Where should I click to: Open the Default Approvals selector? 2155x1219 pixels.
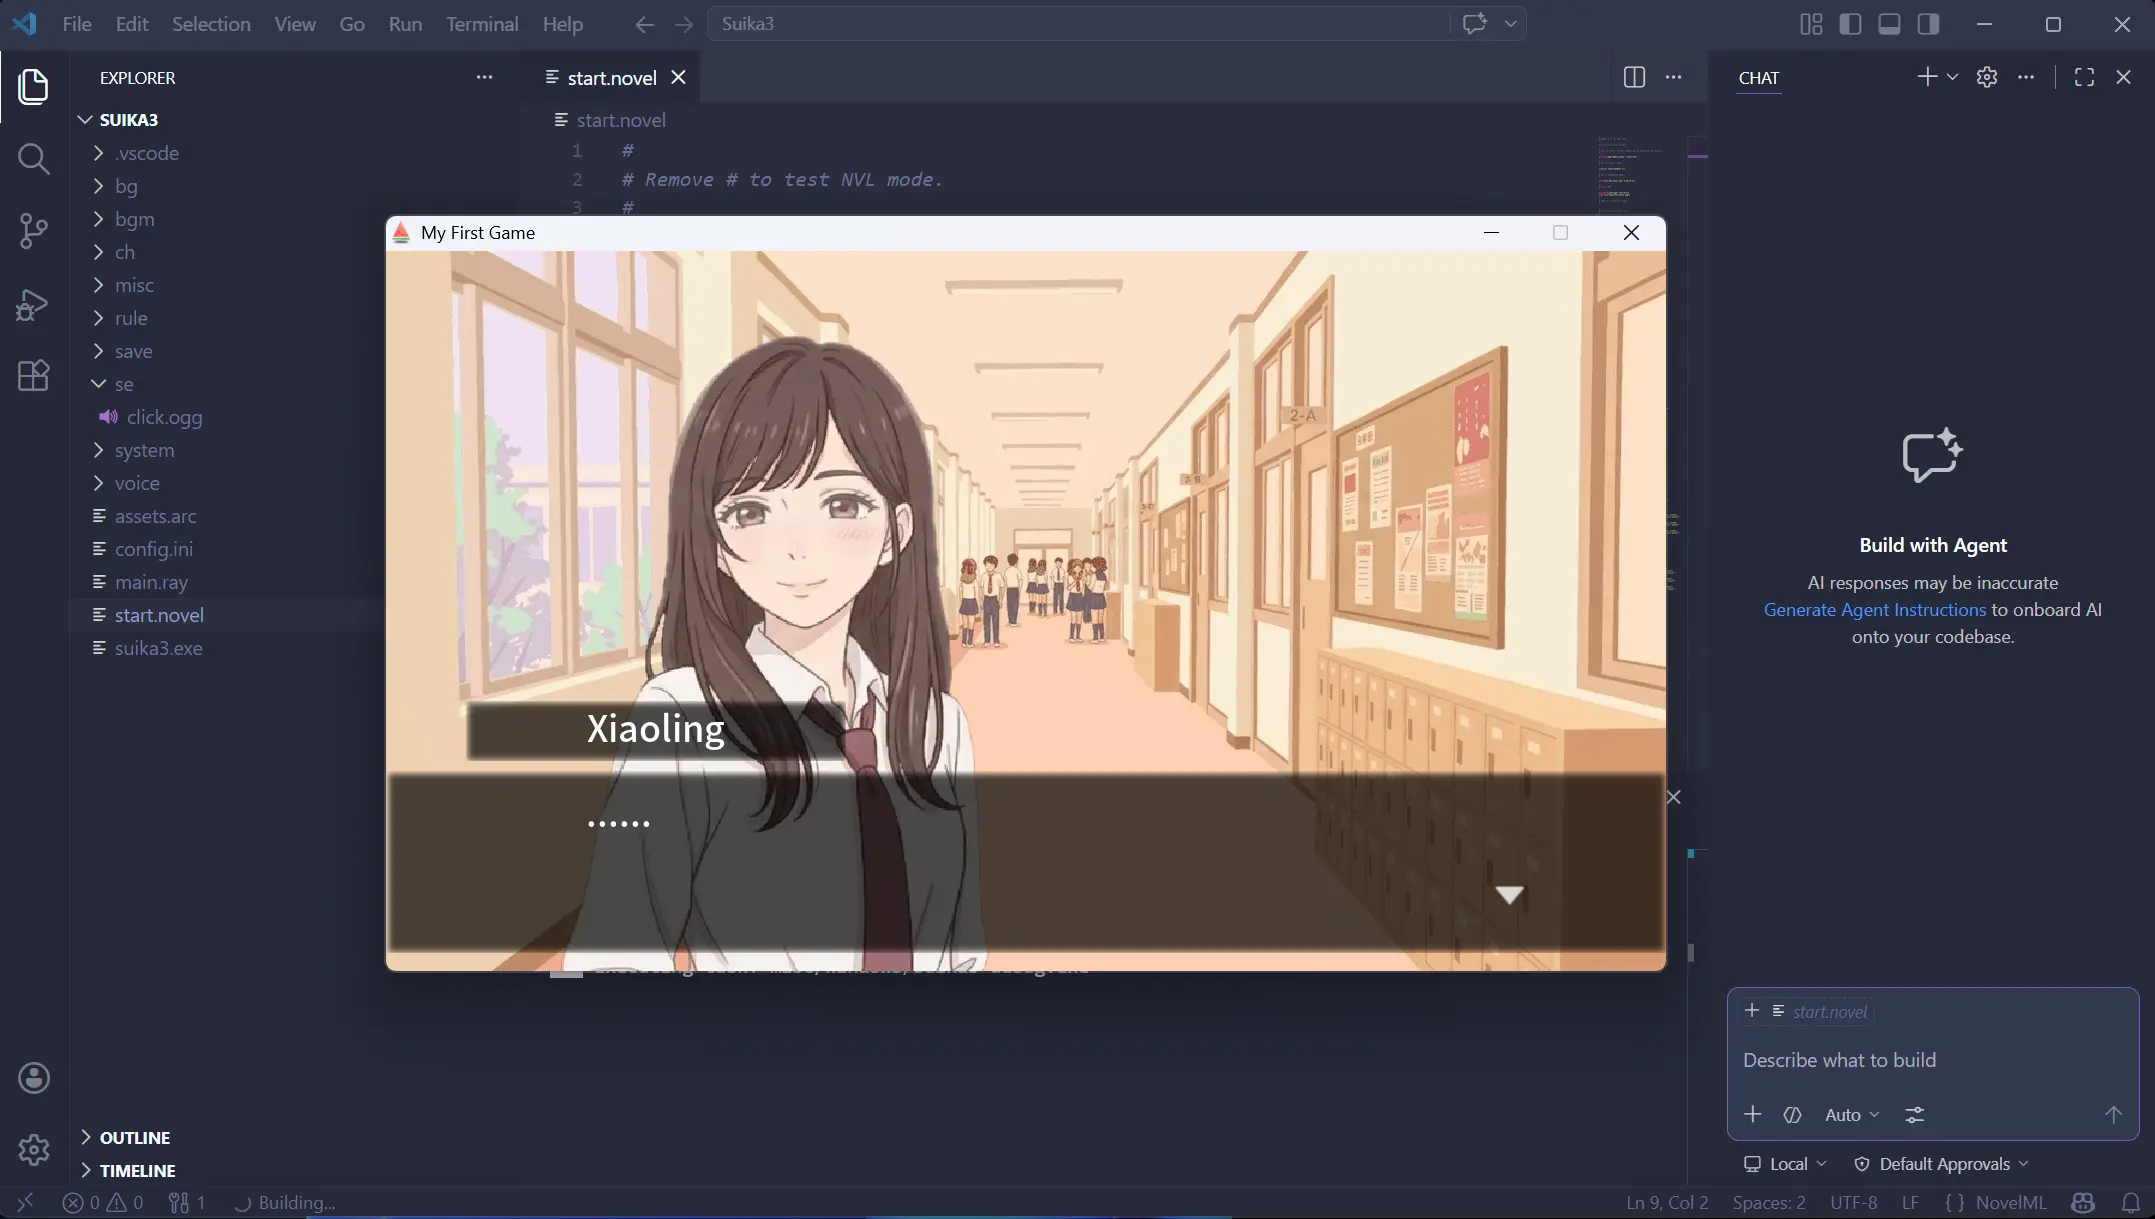pyautogui.click(x=1940, y=1163)
